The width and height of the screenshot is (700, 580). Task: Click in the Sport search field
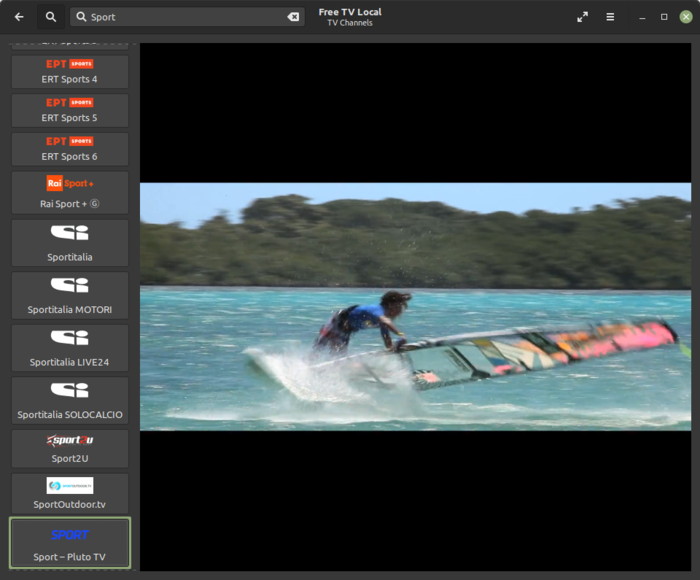click(185, 17)
